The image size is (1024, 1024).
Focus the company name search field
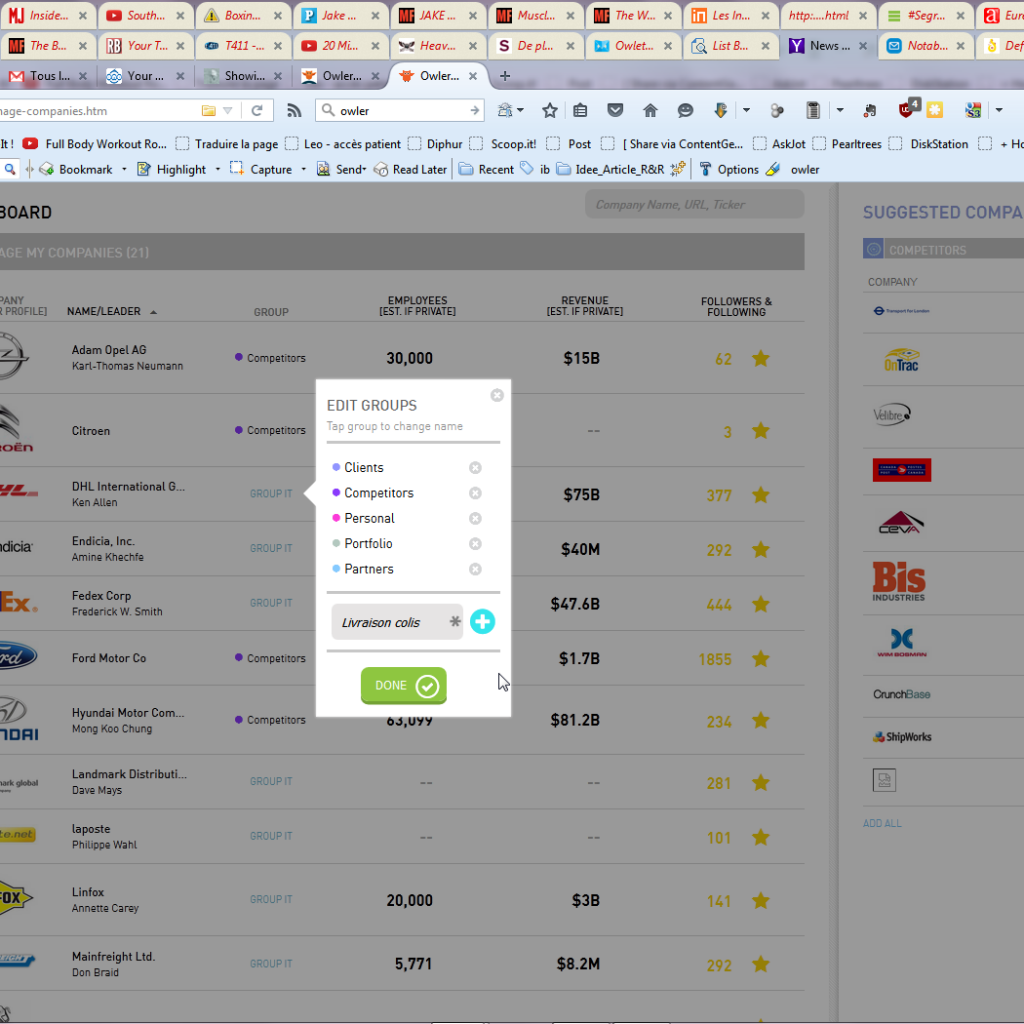point(694,204)
